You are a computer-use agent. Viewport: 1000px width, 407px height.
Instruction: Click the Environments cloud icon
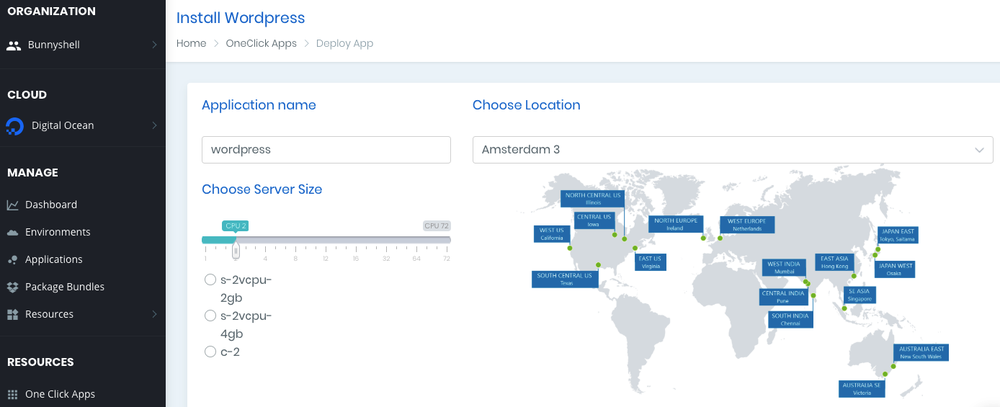[x=13, y=232]
